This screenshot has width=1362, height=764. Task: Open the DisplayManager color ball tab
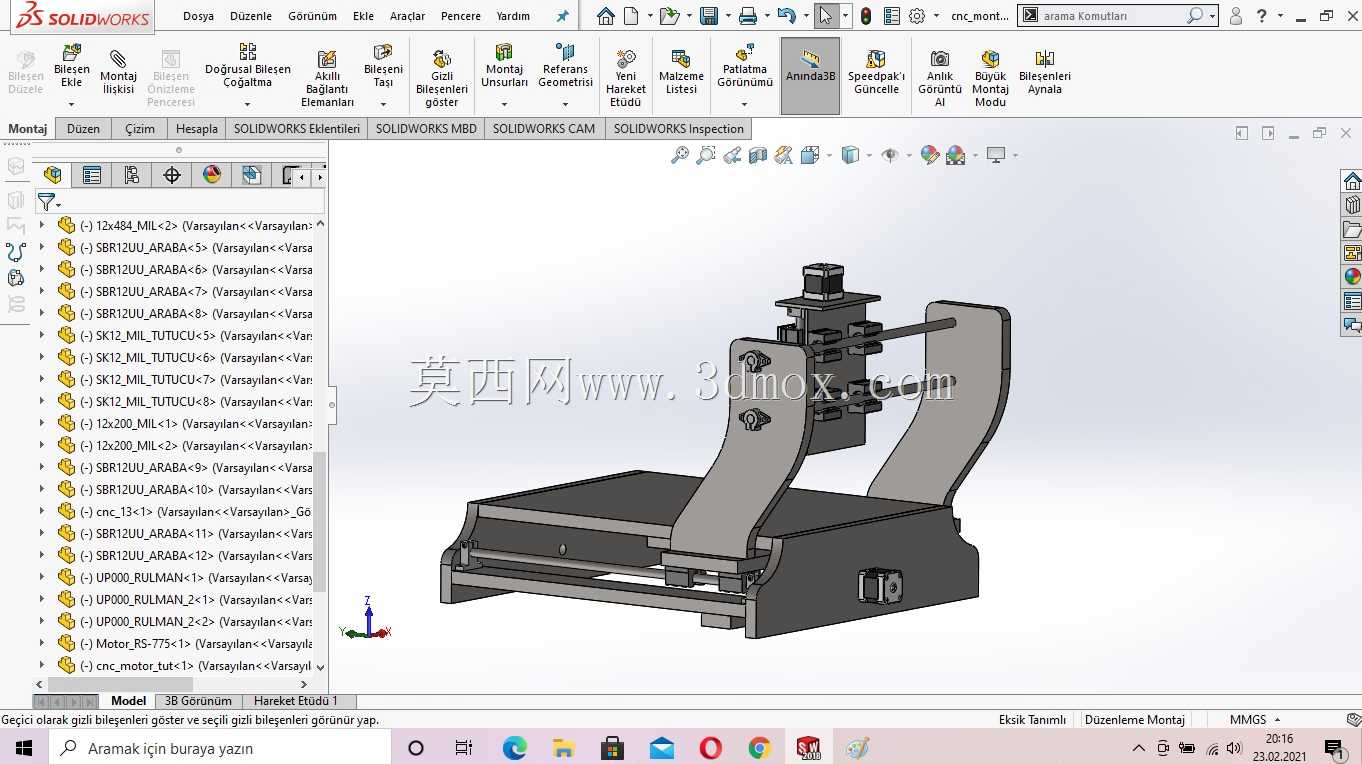tap(212, 175)
